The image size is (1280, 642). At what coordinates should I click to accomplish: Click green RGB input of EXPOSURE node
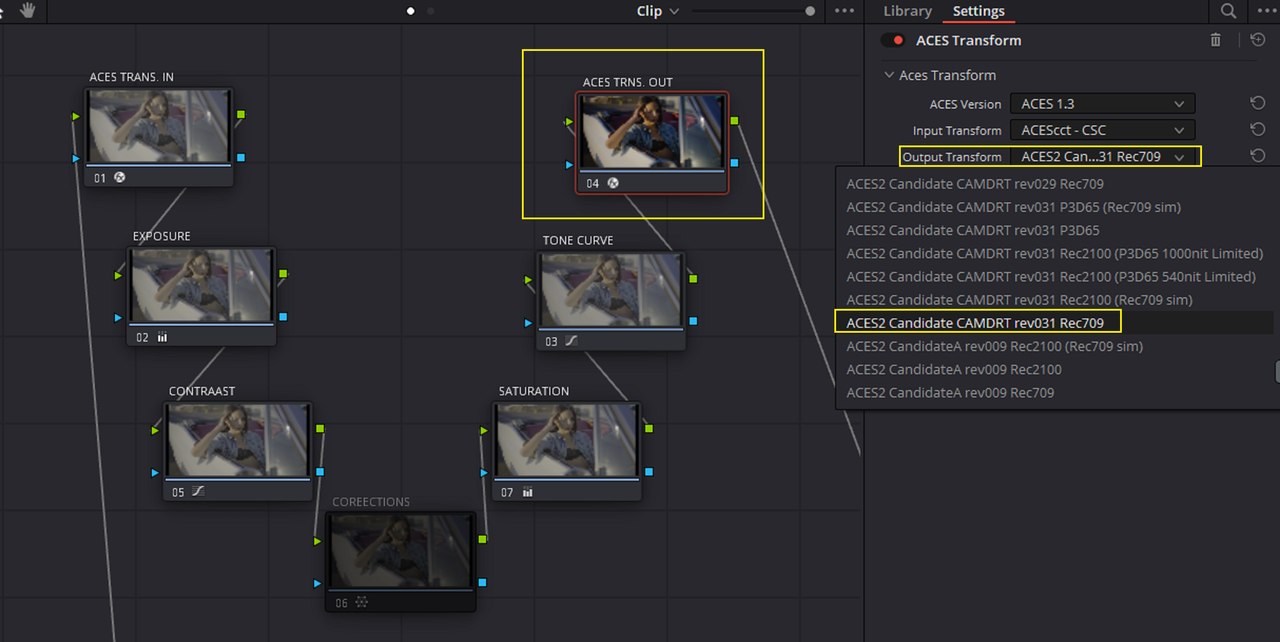coord(118,275)
